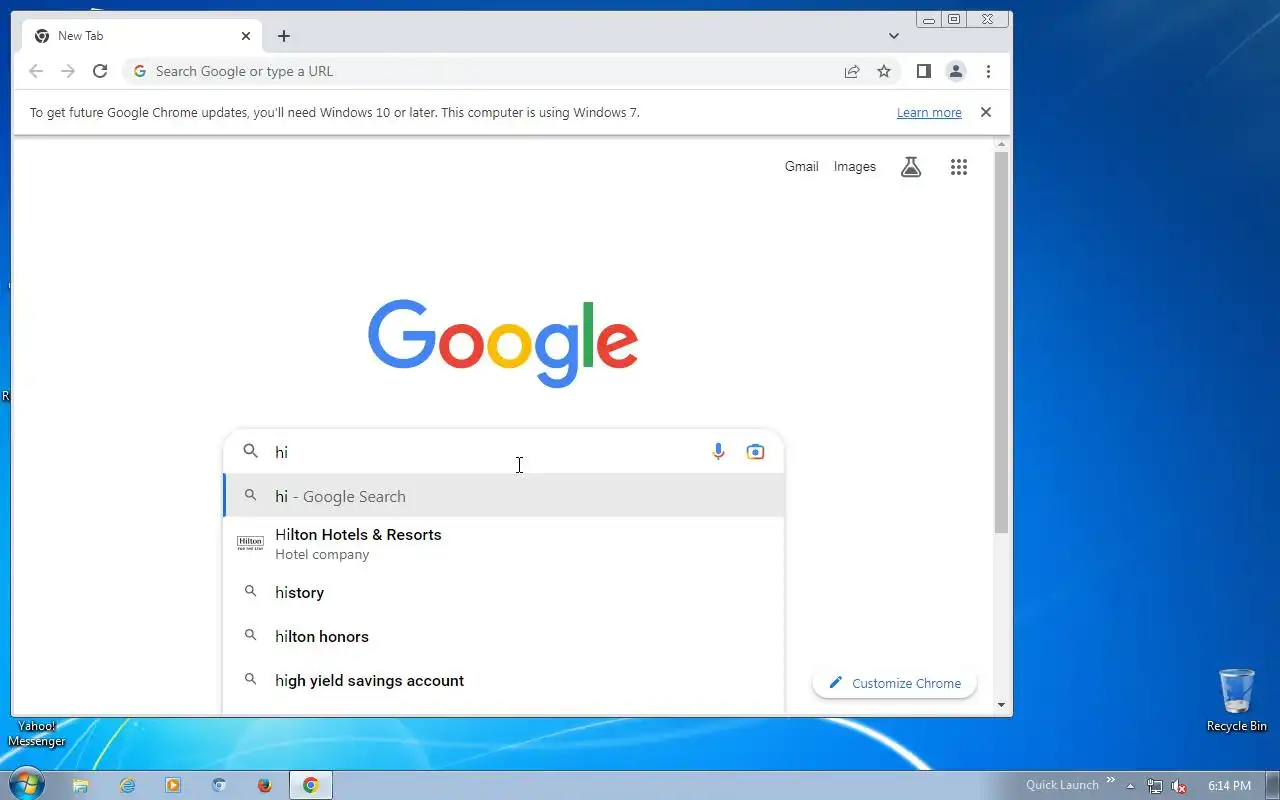The width and height of the screenshot is (1280, 800).
Task: Open Google apps grid
Action: (959, 167)
